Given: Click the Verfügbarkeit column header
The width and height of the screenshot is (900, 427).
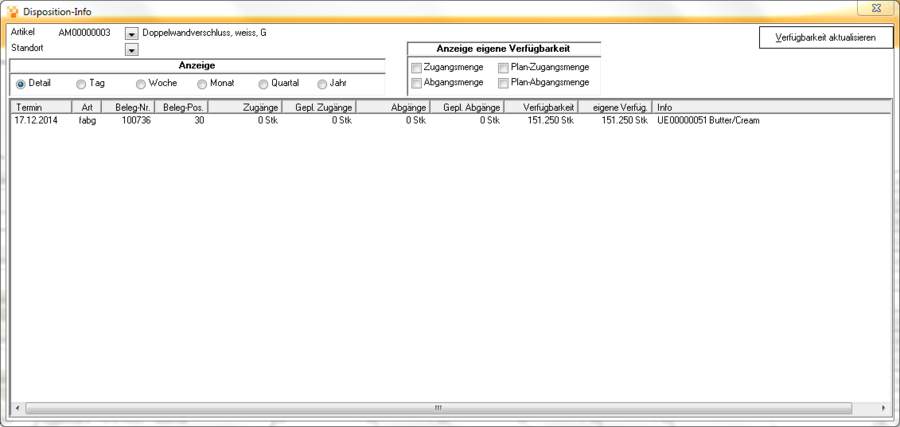Looking at the screenshot, I should click(x=541, y=107).
